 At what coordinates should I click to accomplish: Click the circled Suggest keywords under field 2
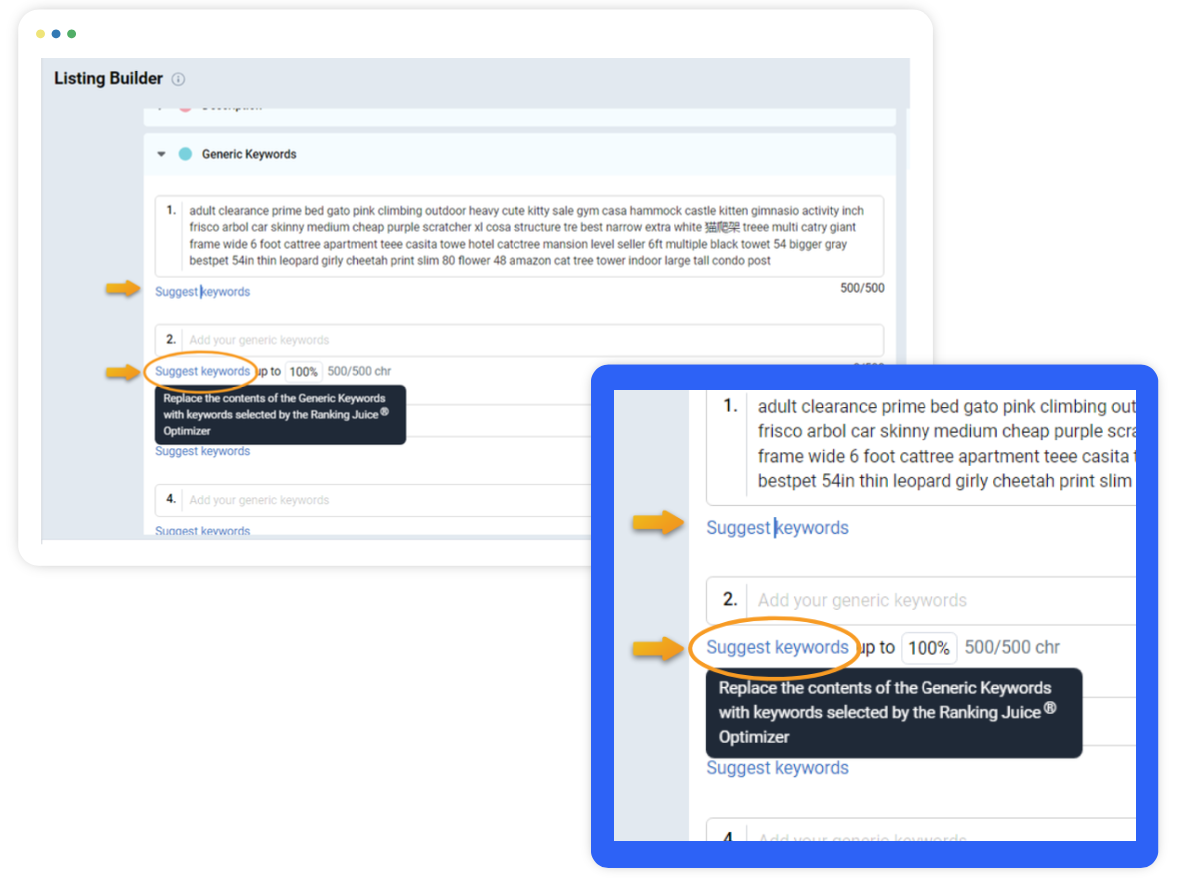click(202, 372)
